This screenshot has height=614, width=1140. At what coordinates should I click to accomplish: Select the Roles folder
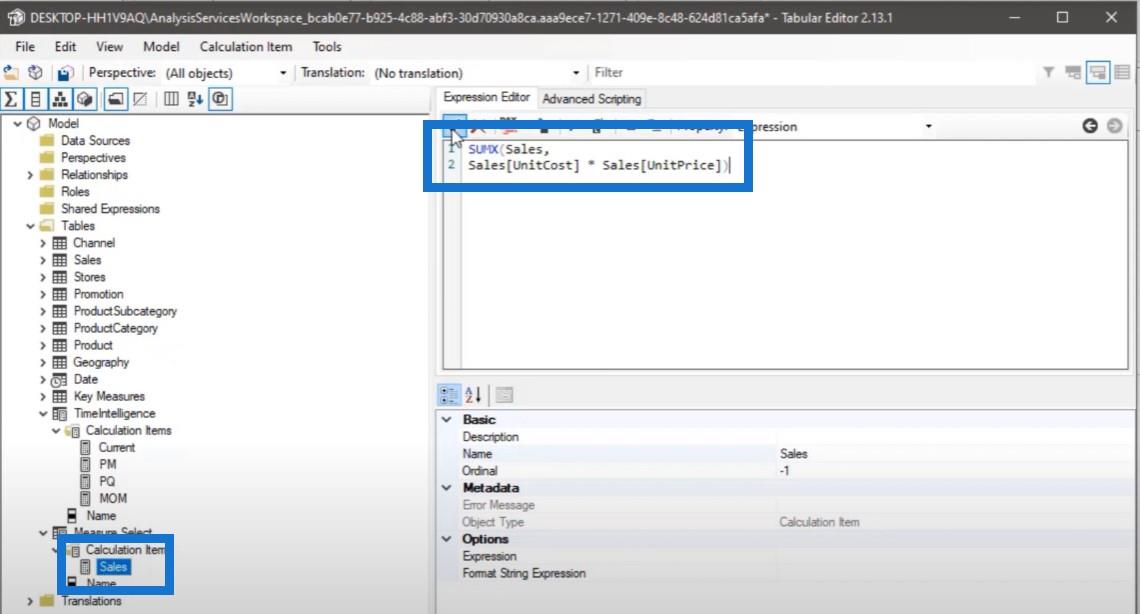click(x=75, y=192)
